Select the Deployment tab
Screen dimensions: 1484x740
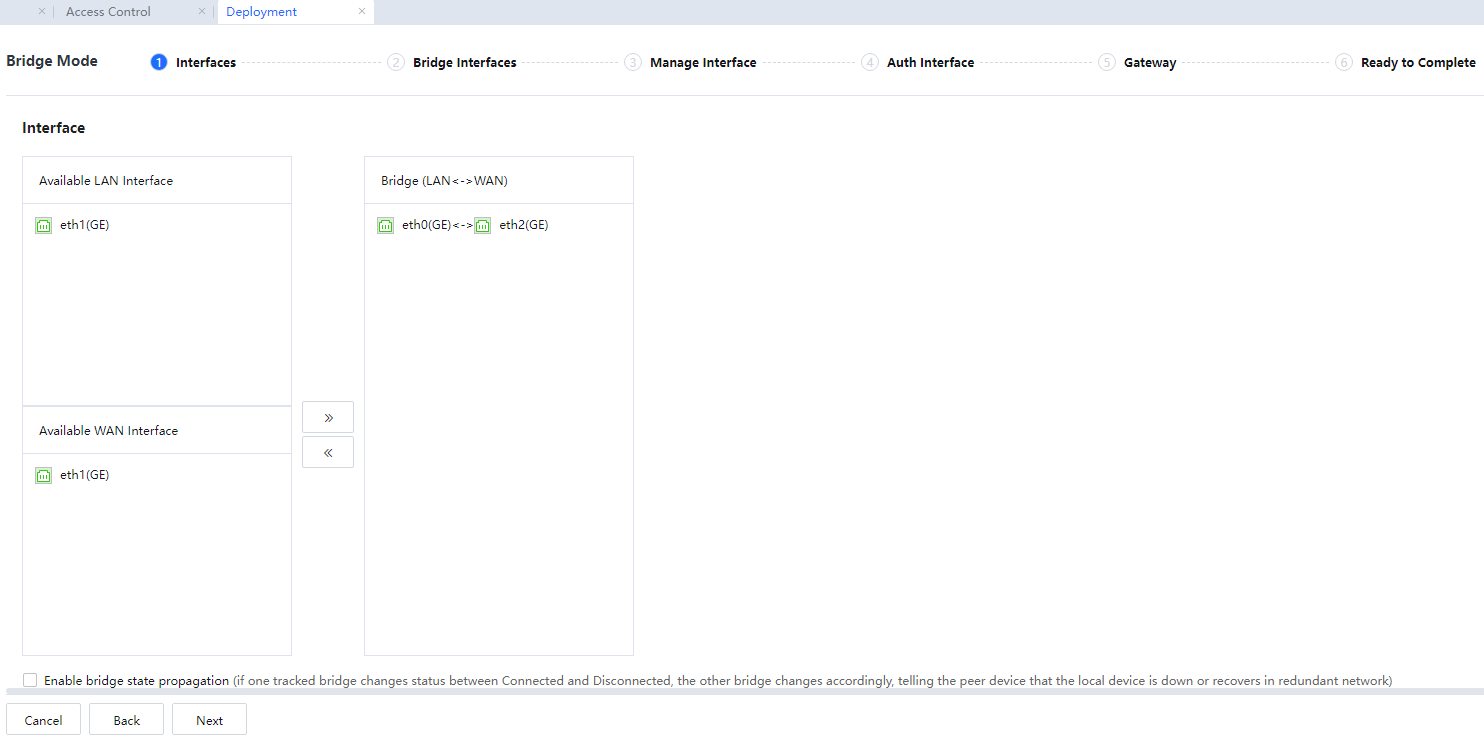point(261,12)
